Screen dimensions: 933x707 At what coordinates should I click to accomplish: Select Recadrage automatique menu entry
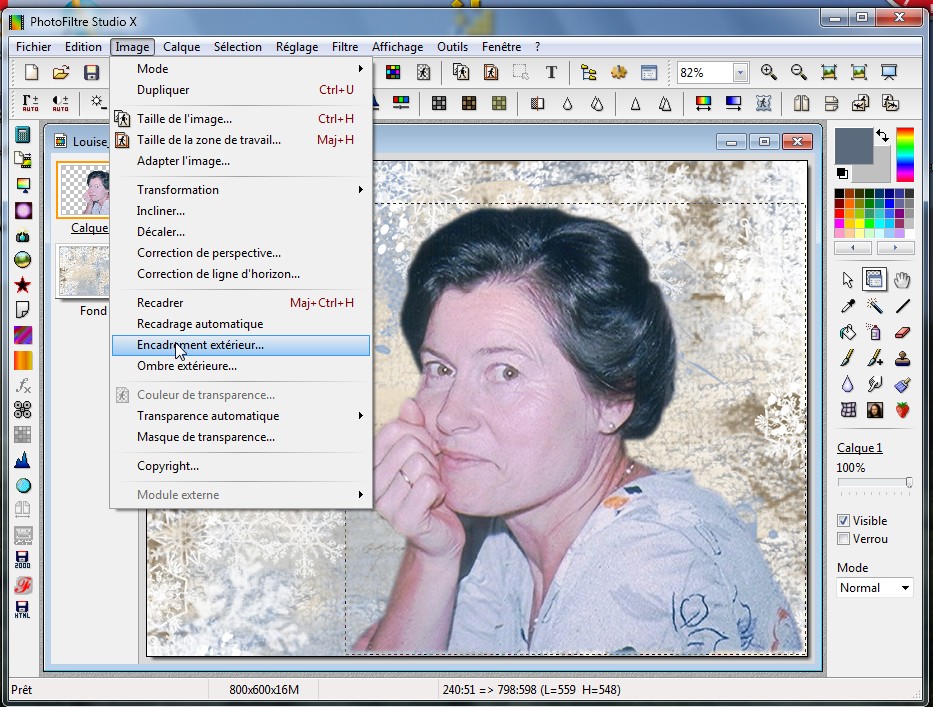[241, 324]
